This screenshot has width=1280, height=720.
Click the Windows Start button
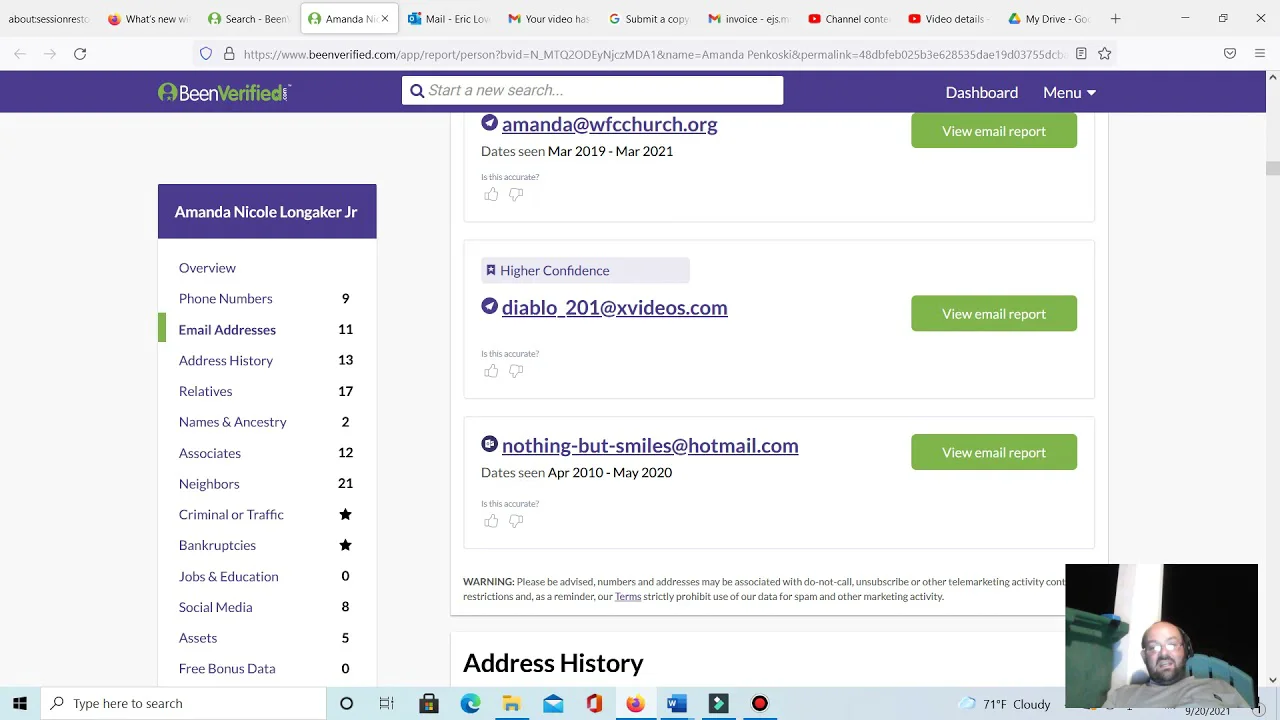tap(20, 704)
